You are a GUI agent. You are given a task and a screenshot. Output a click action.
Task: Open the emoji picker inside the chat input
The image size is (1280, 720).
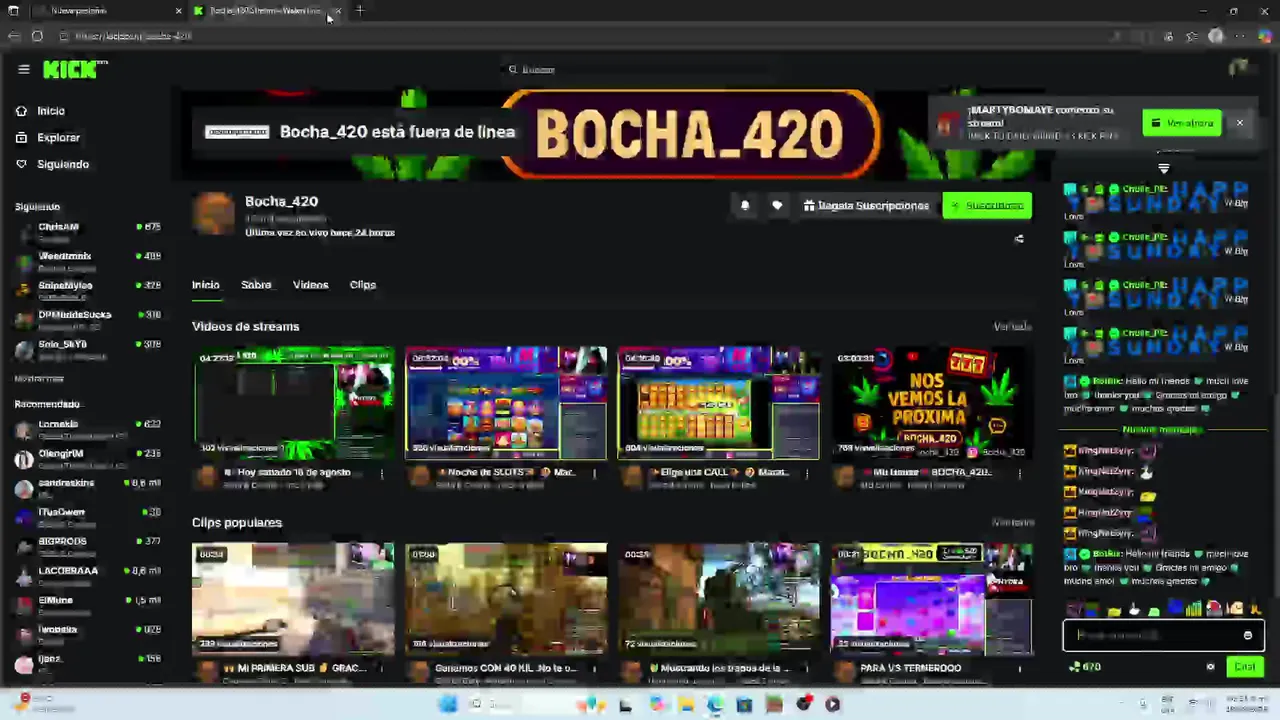(1247, 635)
